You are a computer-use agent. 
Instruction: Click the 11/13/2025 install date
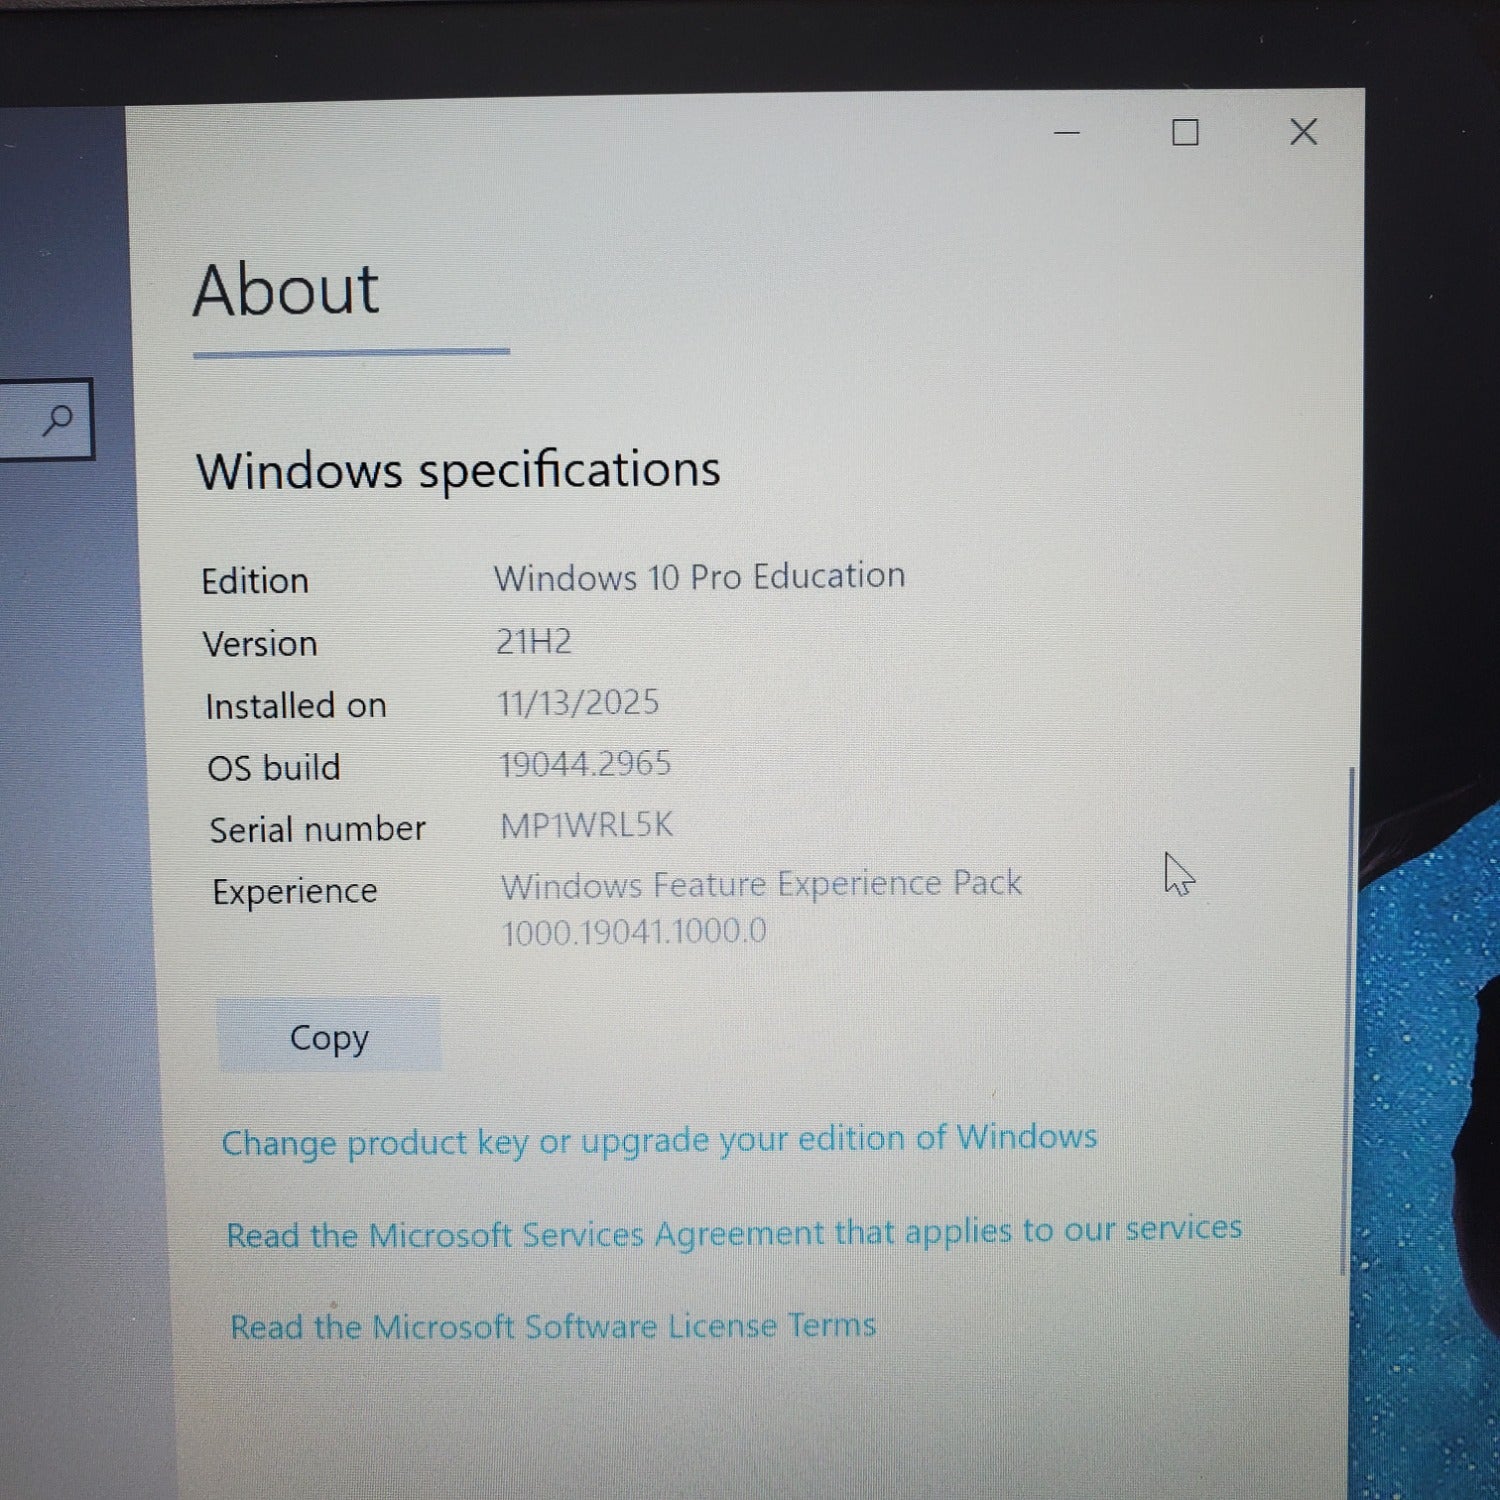point(578,703)
